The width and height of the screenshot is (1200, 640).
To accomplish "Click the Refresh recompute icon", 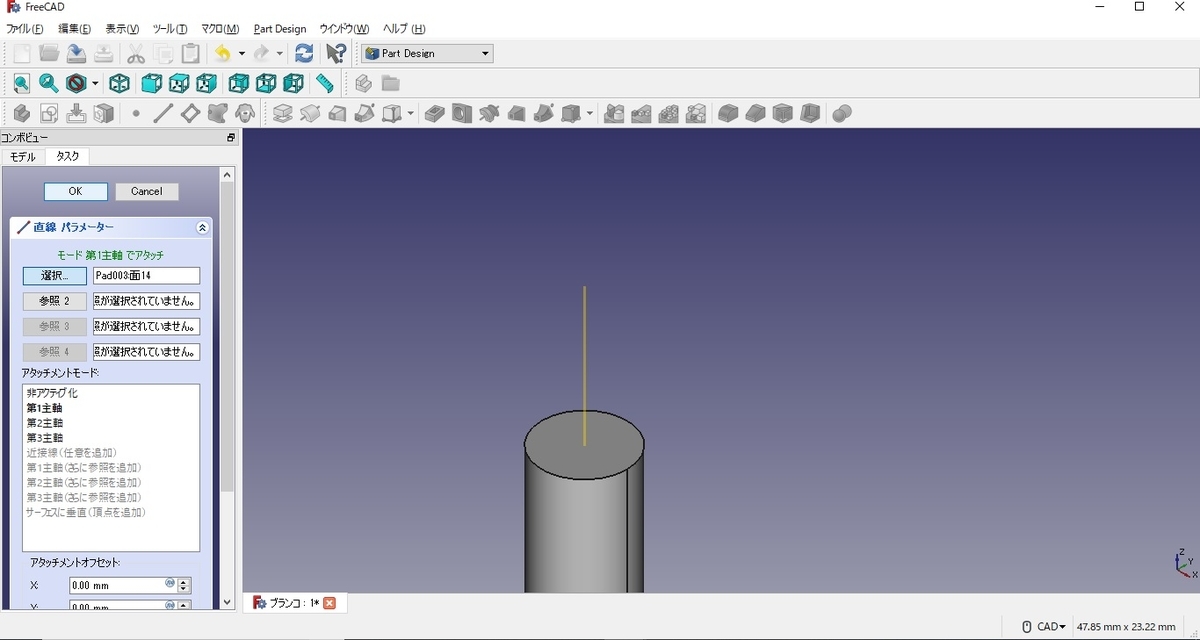I will tap(304, 54).
